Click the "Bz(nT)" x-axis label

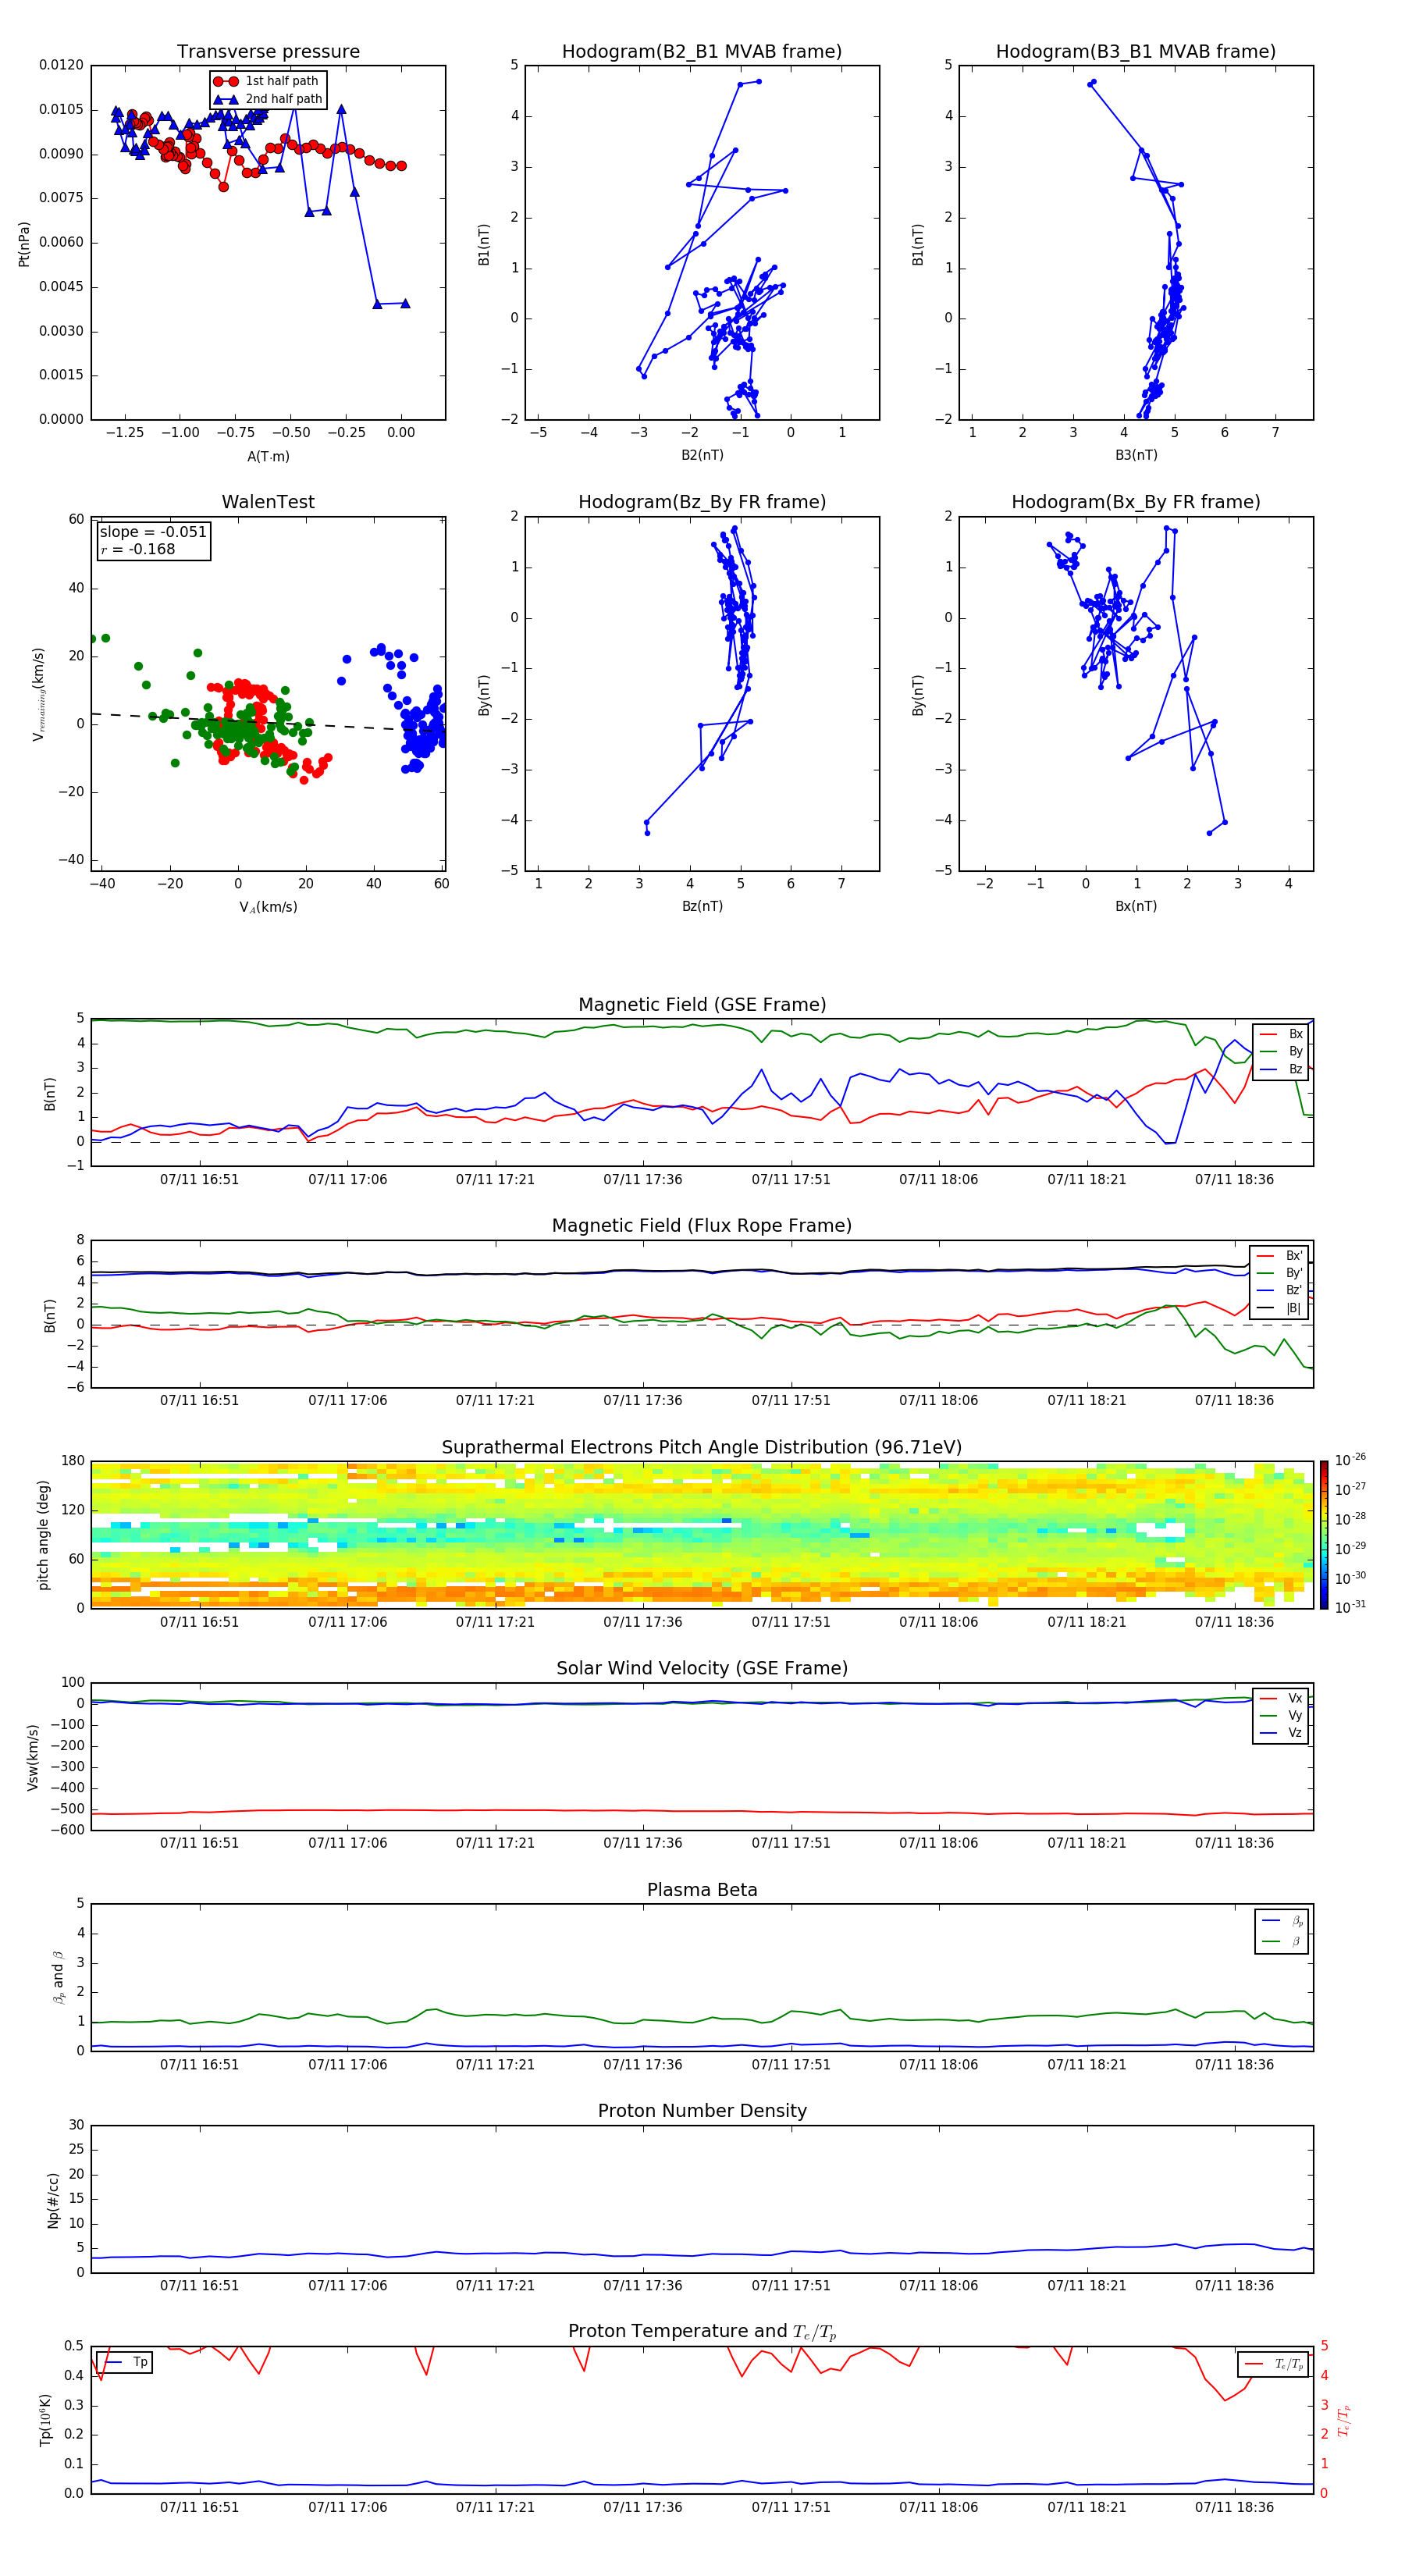(x=702, y=906)
